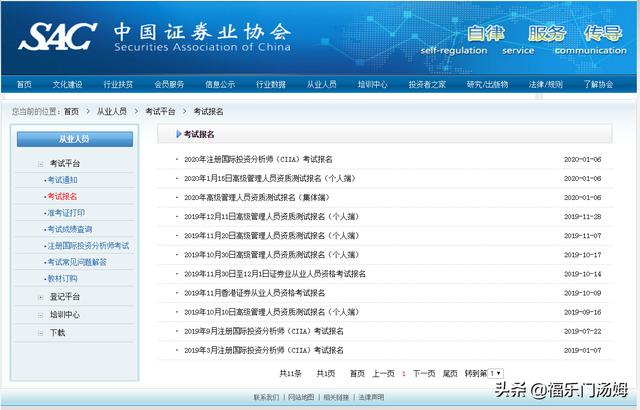This screenshot has height=410, width=640.
Task: Click the 2019-11-28 date text
Action: click(x=583, y=217)
